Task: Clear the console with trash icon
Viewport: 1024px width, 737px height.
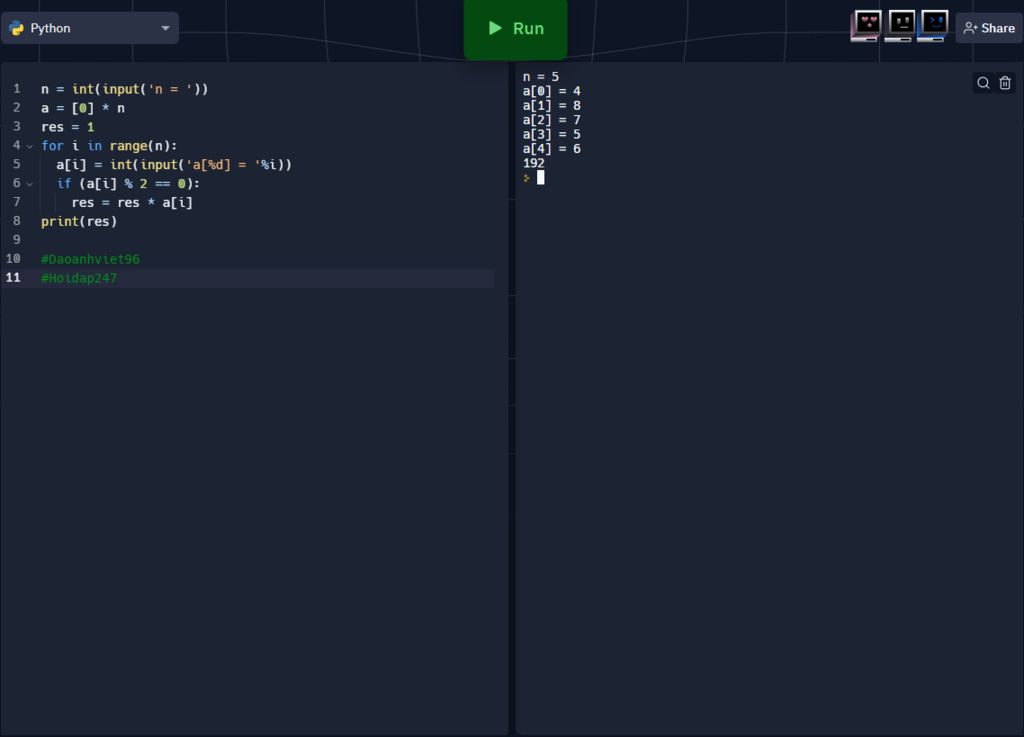Action: click(1005, 83)
